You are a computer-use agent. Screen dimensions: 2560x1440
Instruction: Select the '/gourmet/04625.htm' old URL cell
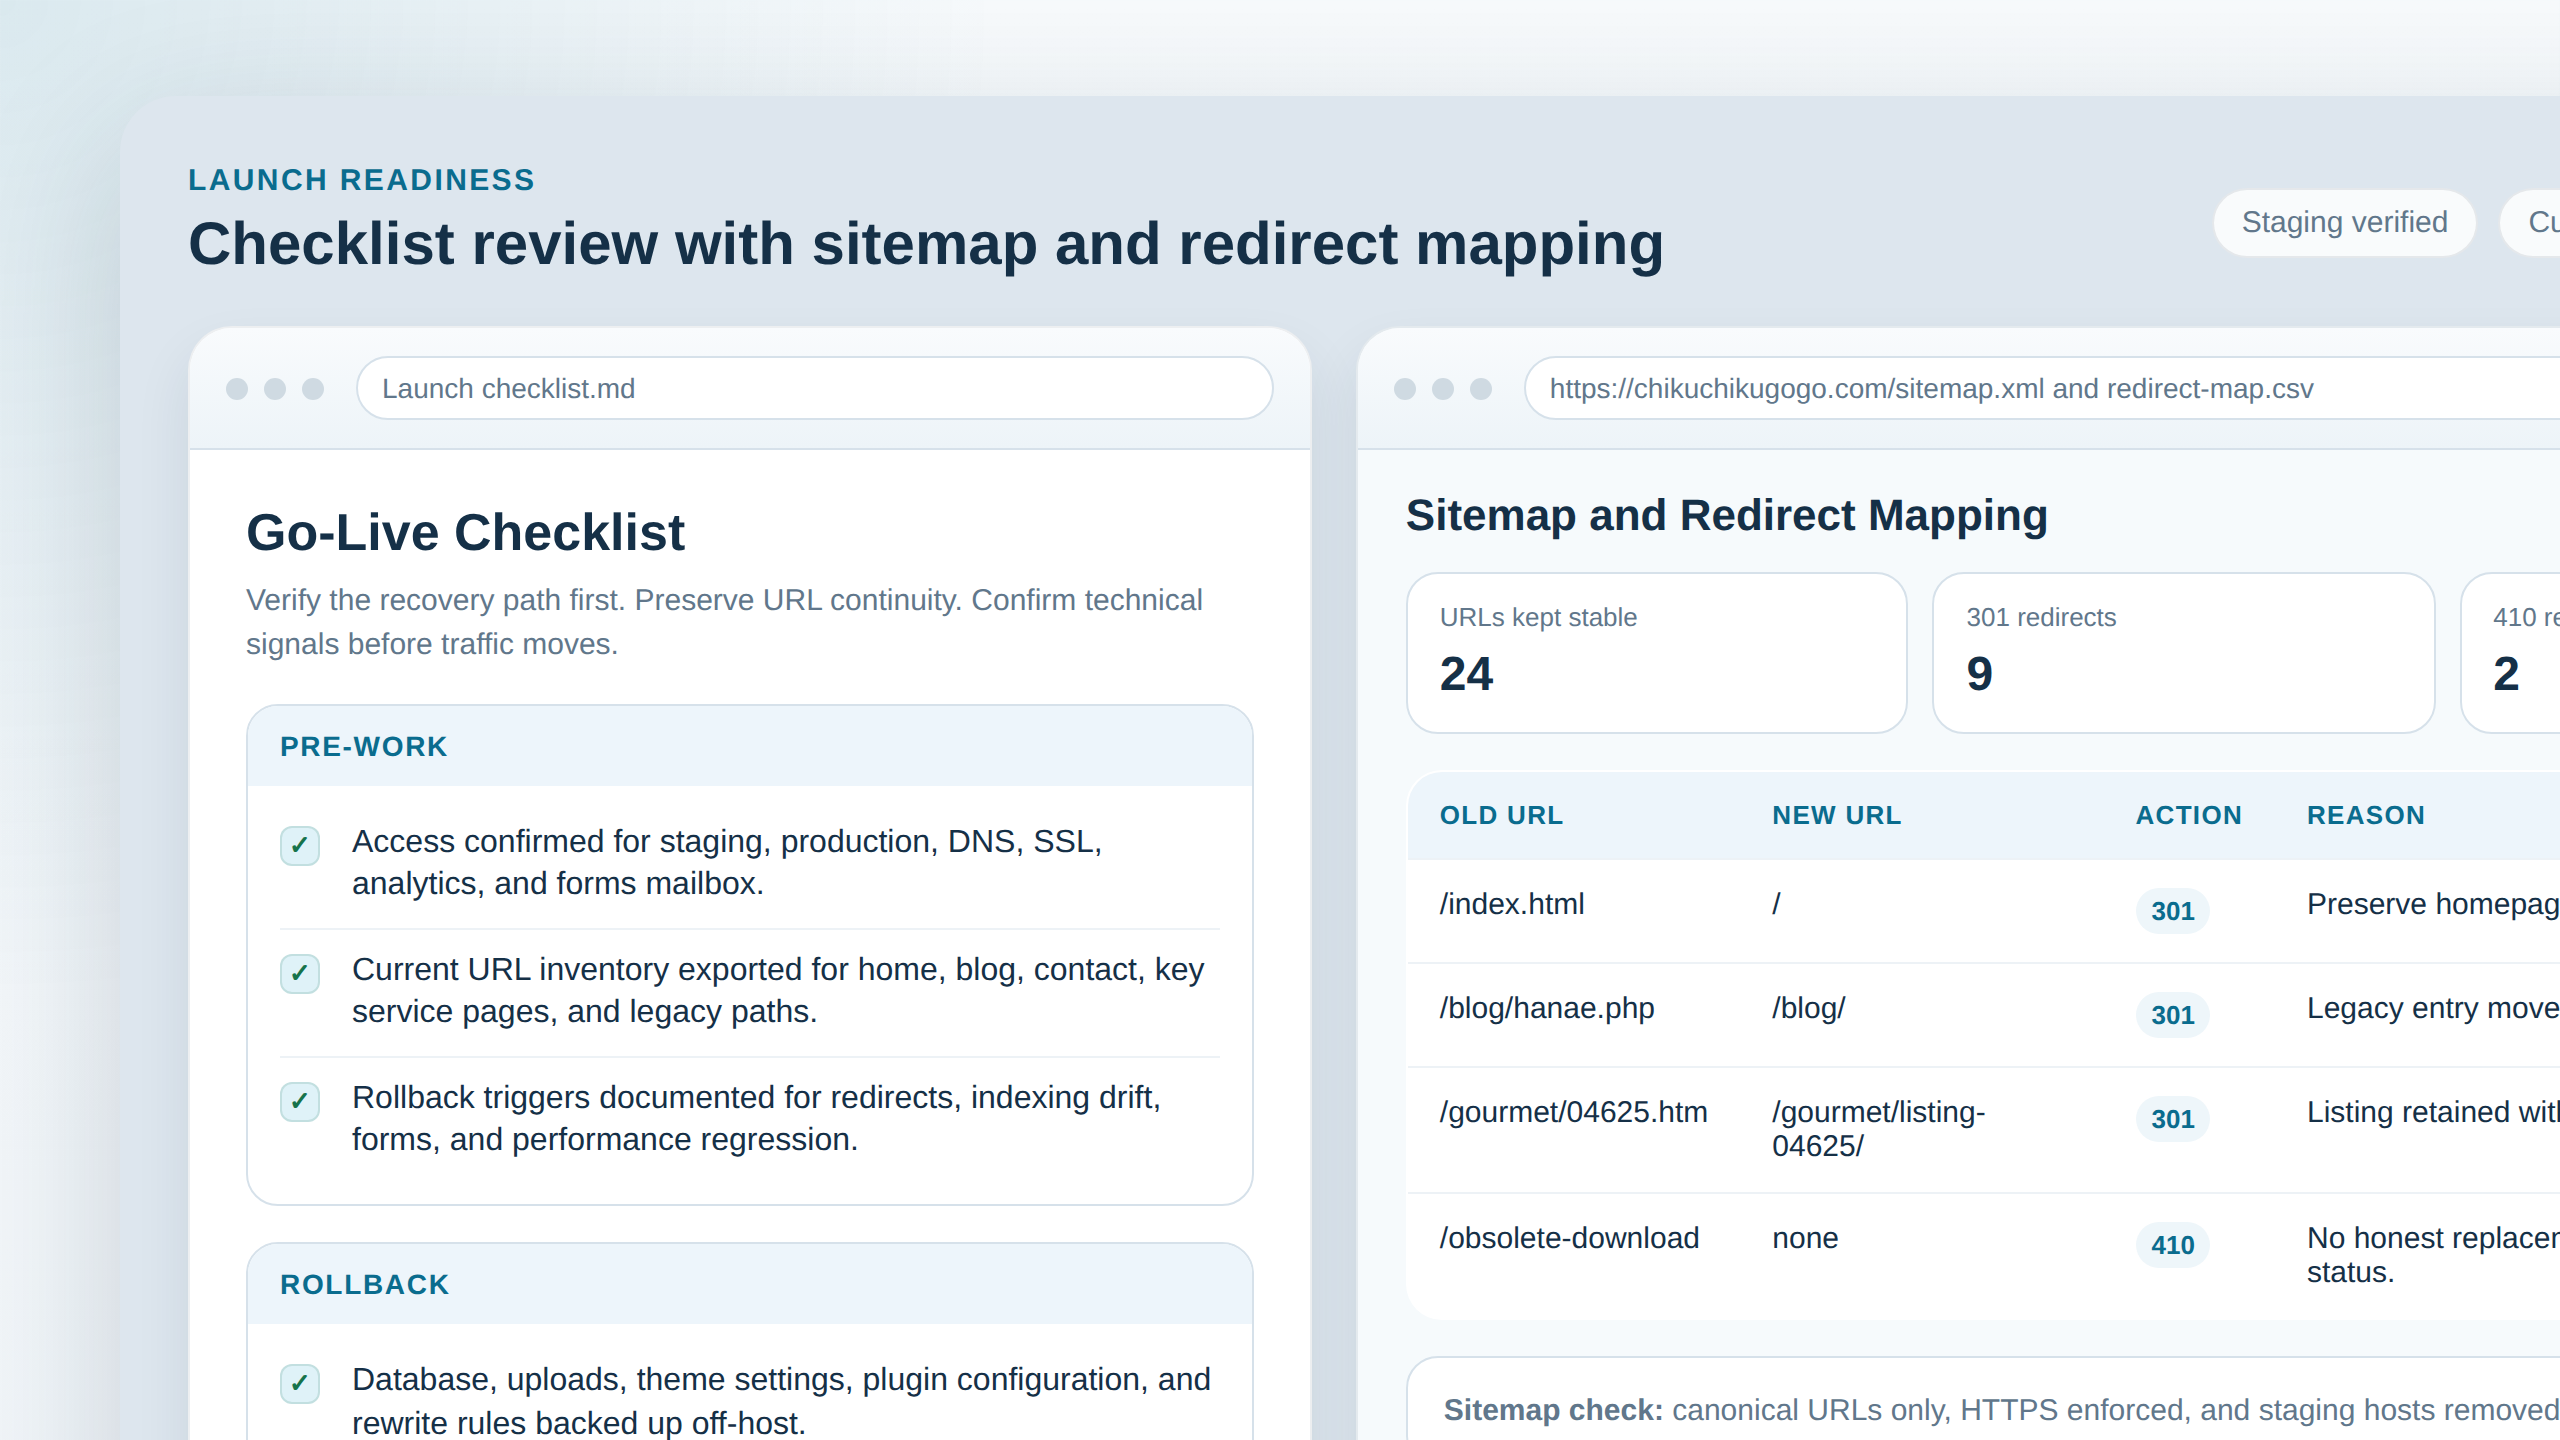point(1573,1112)
